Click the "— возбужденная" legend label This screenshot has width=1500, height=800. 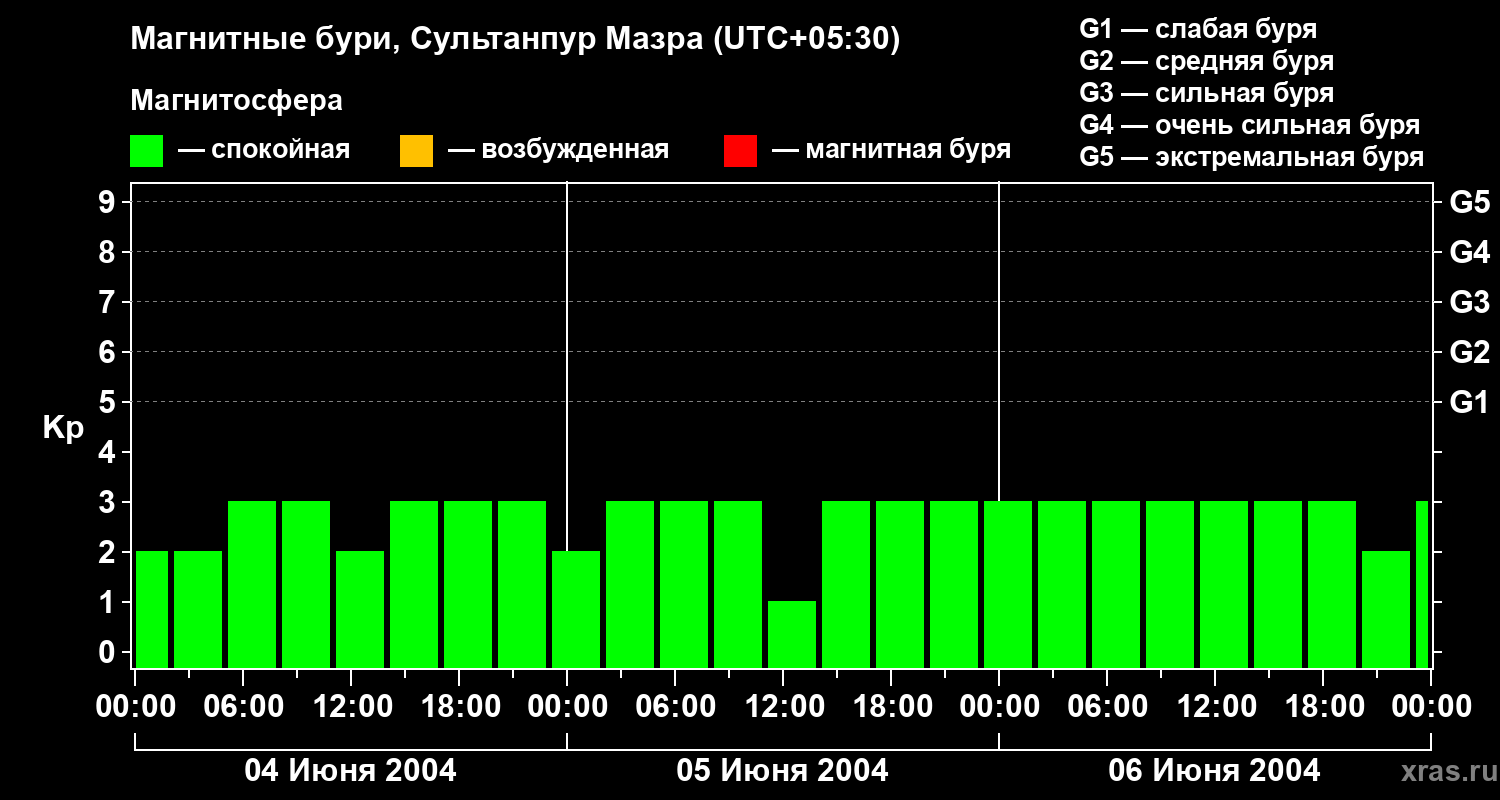pyautogui.click(x=558, y=150)
